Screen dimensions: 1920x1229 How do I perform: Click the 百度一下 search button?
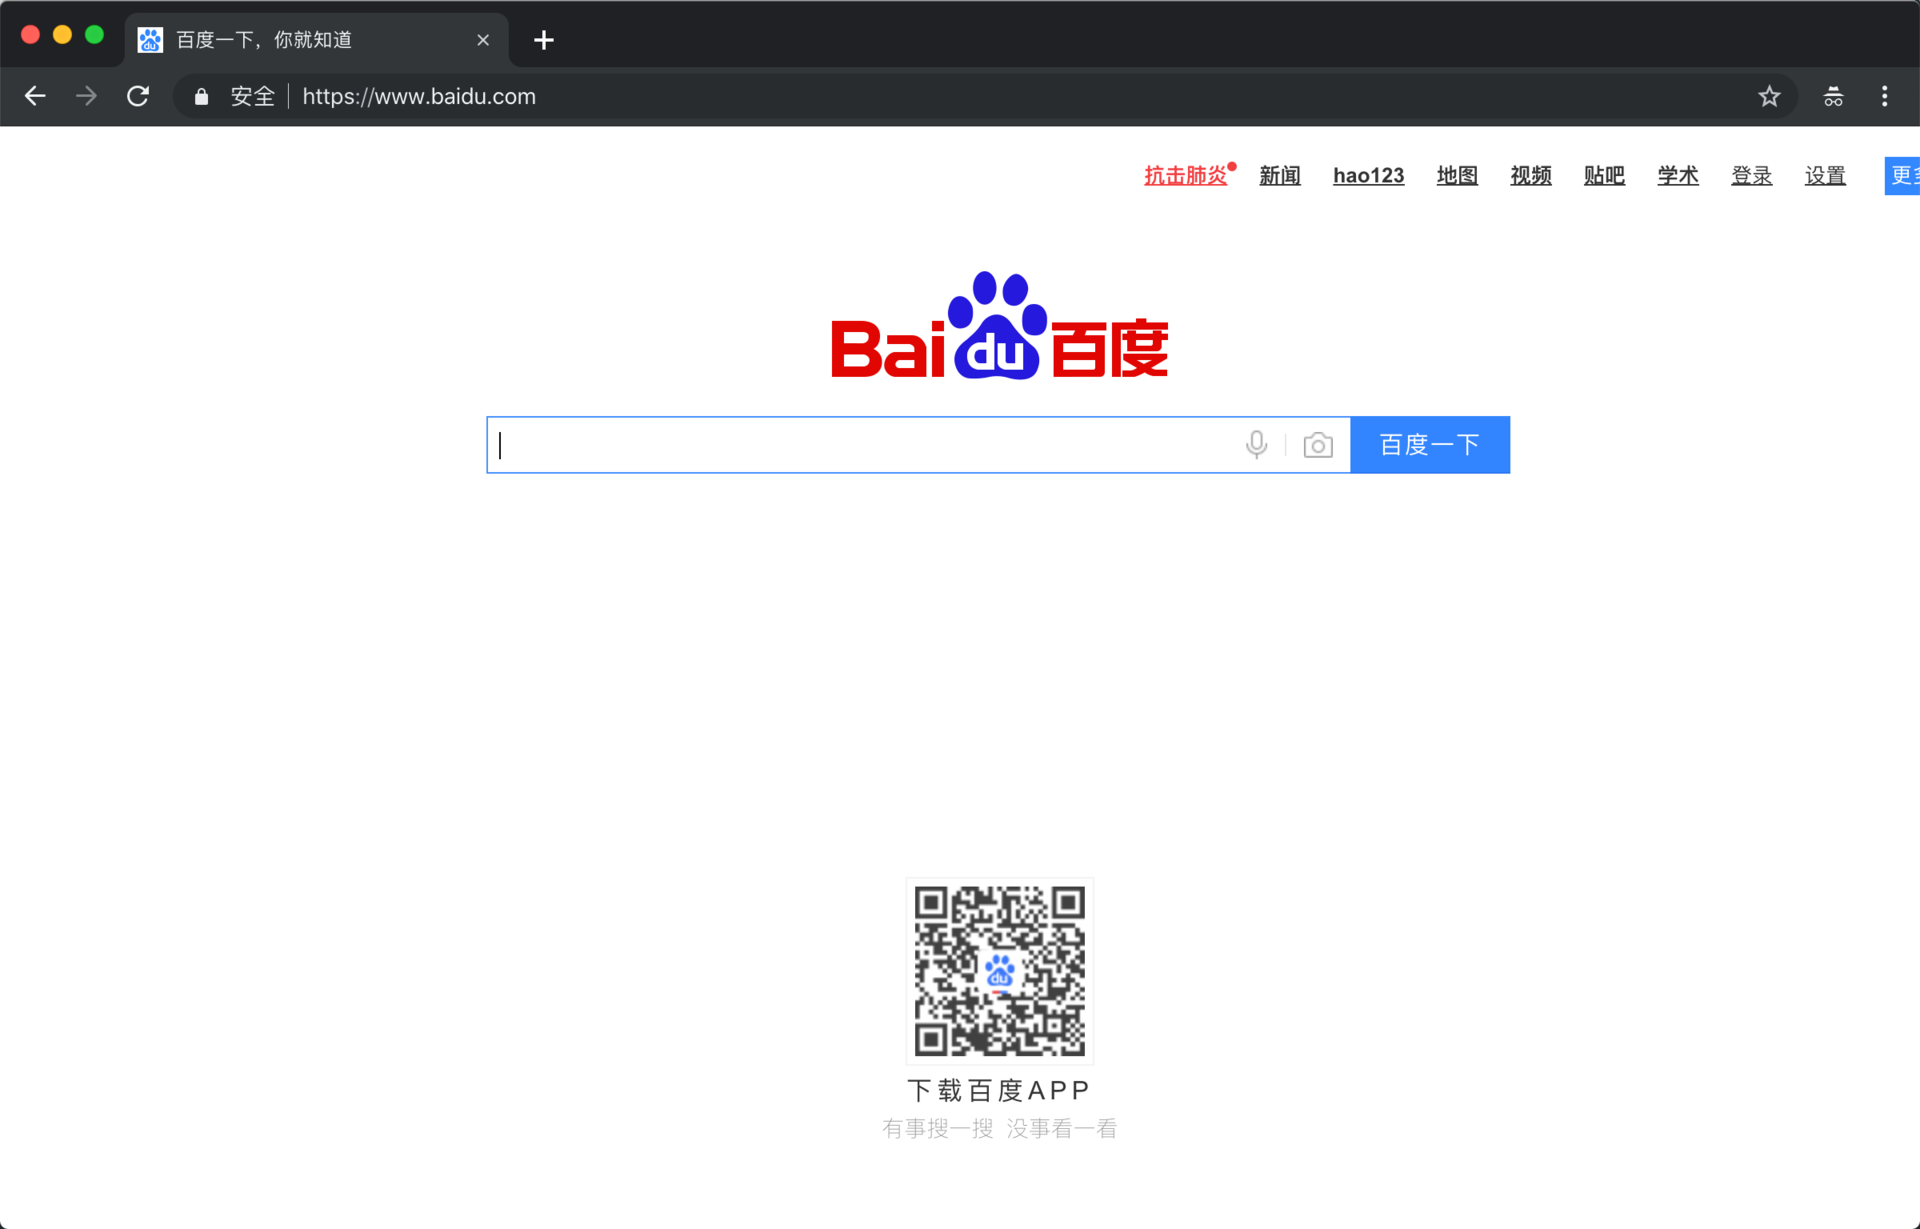(1429, 444)
